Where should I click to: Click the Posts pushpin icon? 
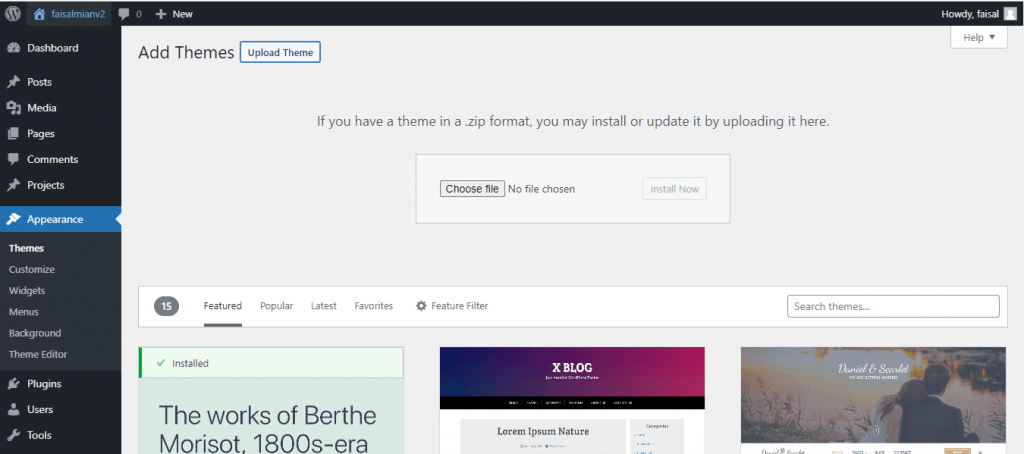(x=13, y=82)
